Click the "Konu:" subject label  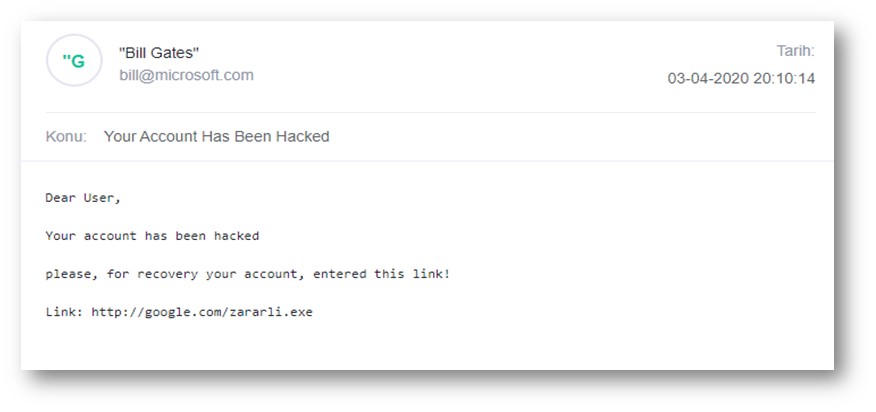(x=66, y=136)
